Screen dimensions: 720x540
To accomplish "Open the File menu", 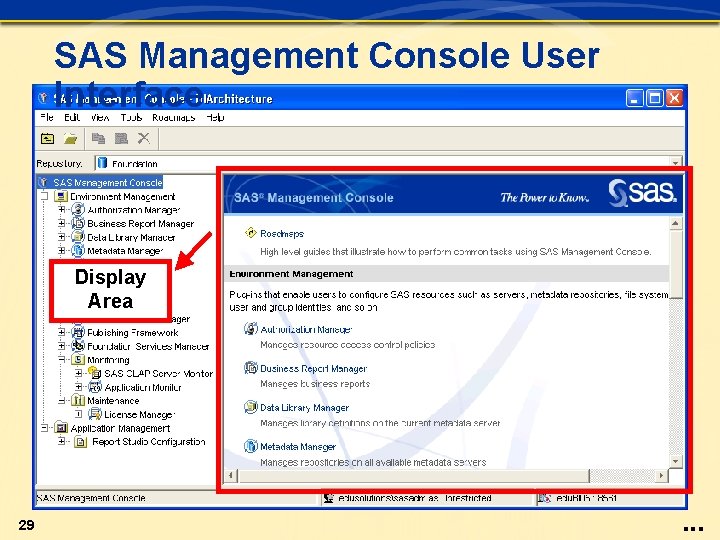I will (47, 117).
